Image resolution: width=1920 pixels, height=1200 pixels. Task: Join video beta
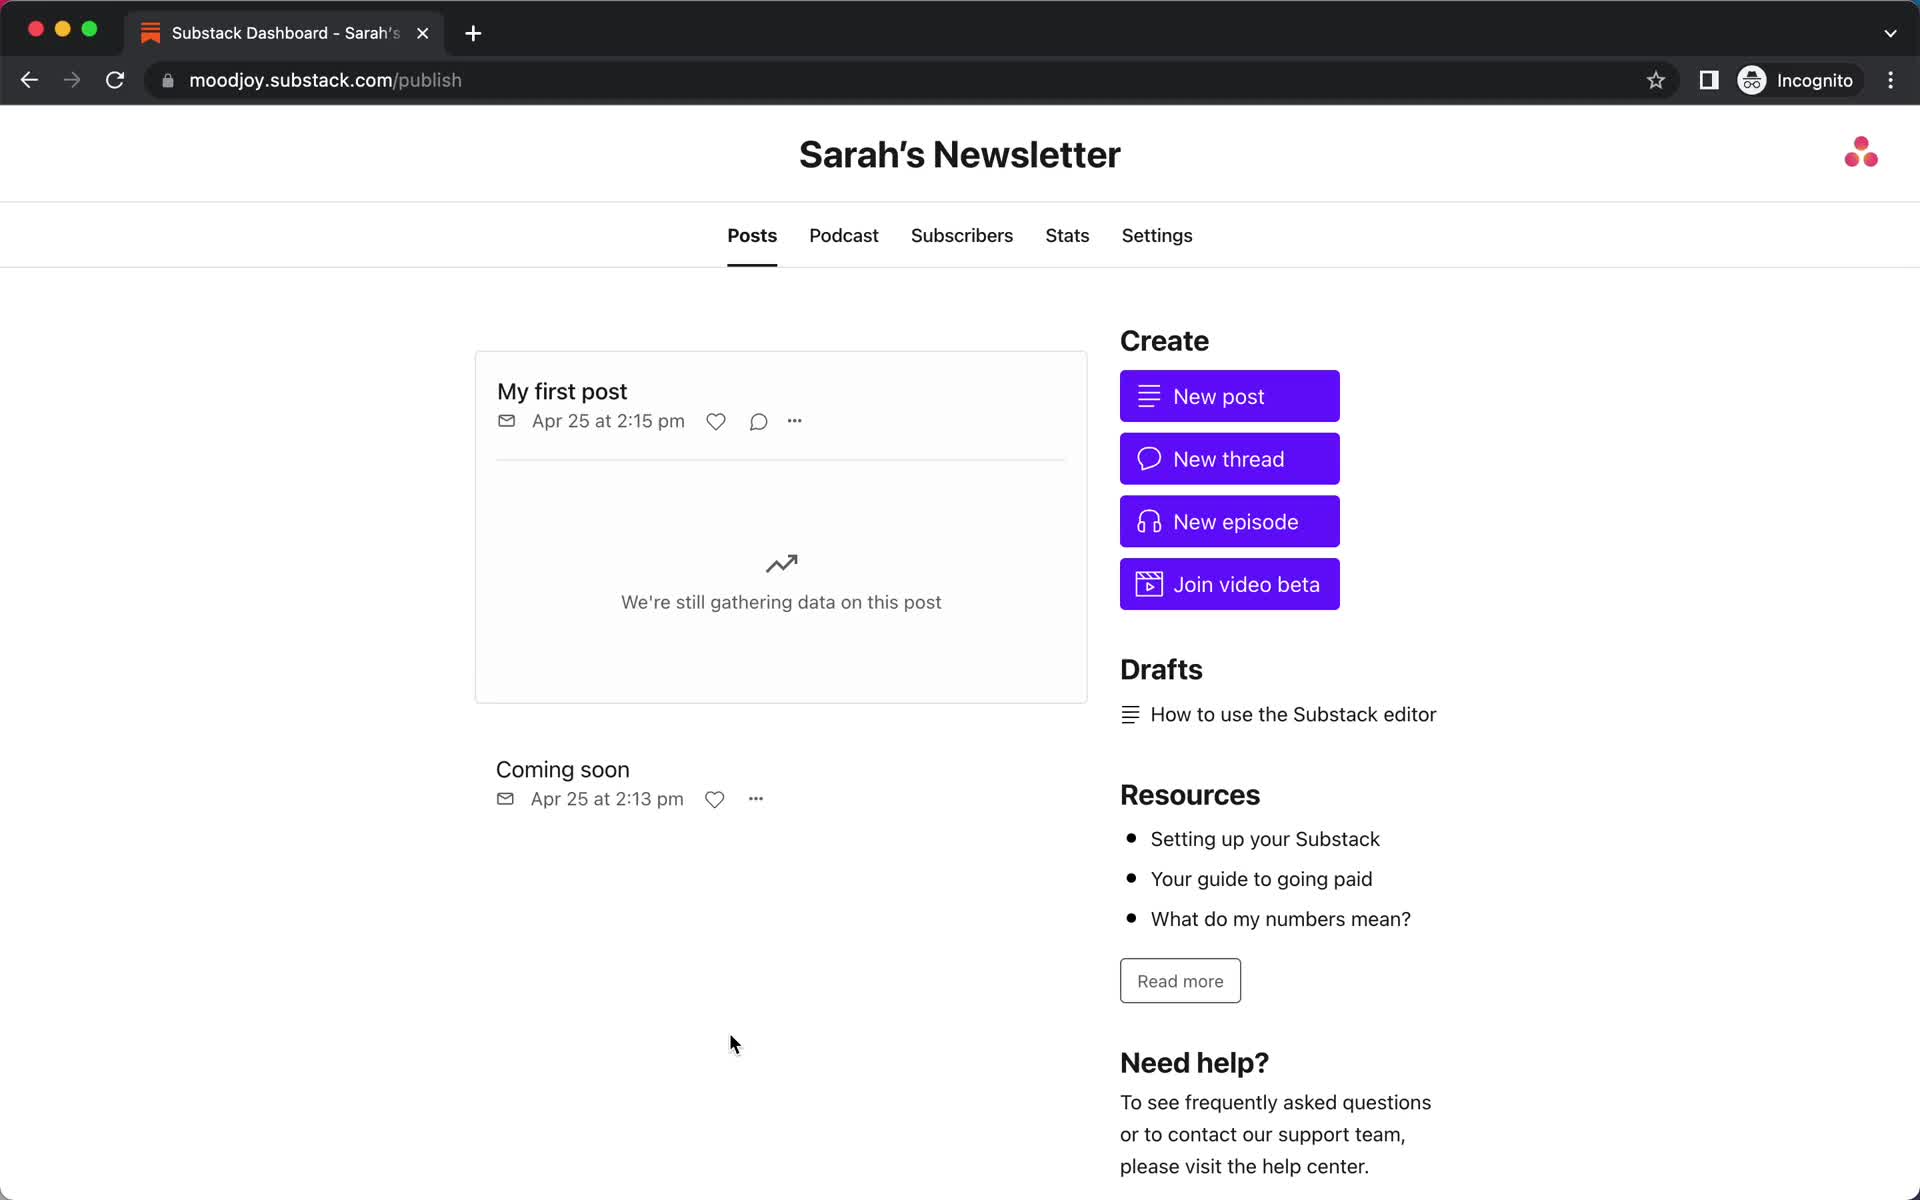pos(1229,584)
